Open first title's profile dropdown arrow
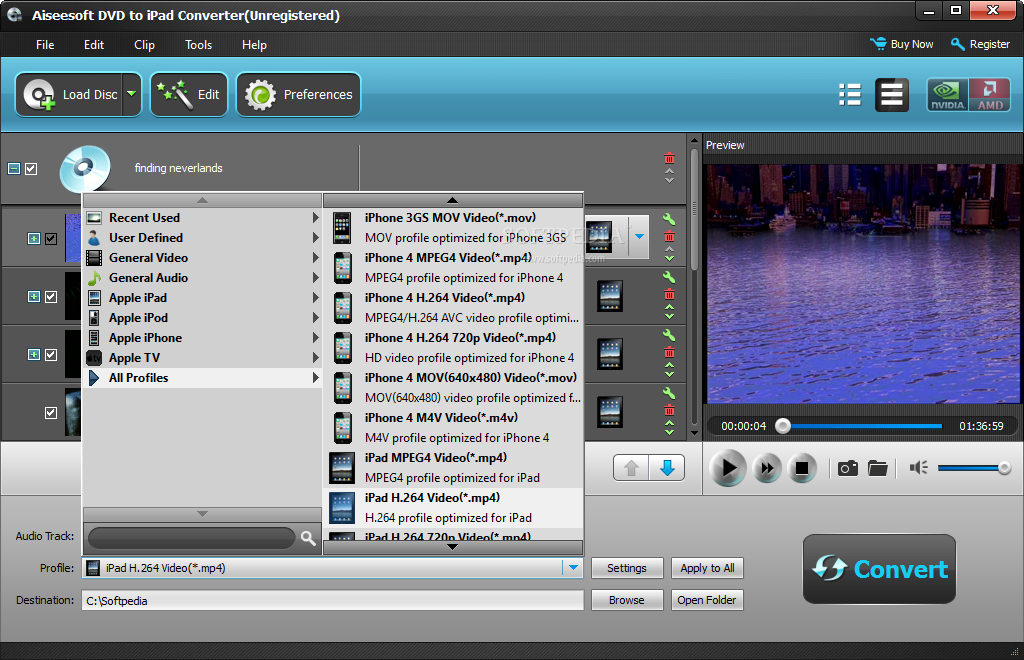1024x660 pixels. point(639,236)
